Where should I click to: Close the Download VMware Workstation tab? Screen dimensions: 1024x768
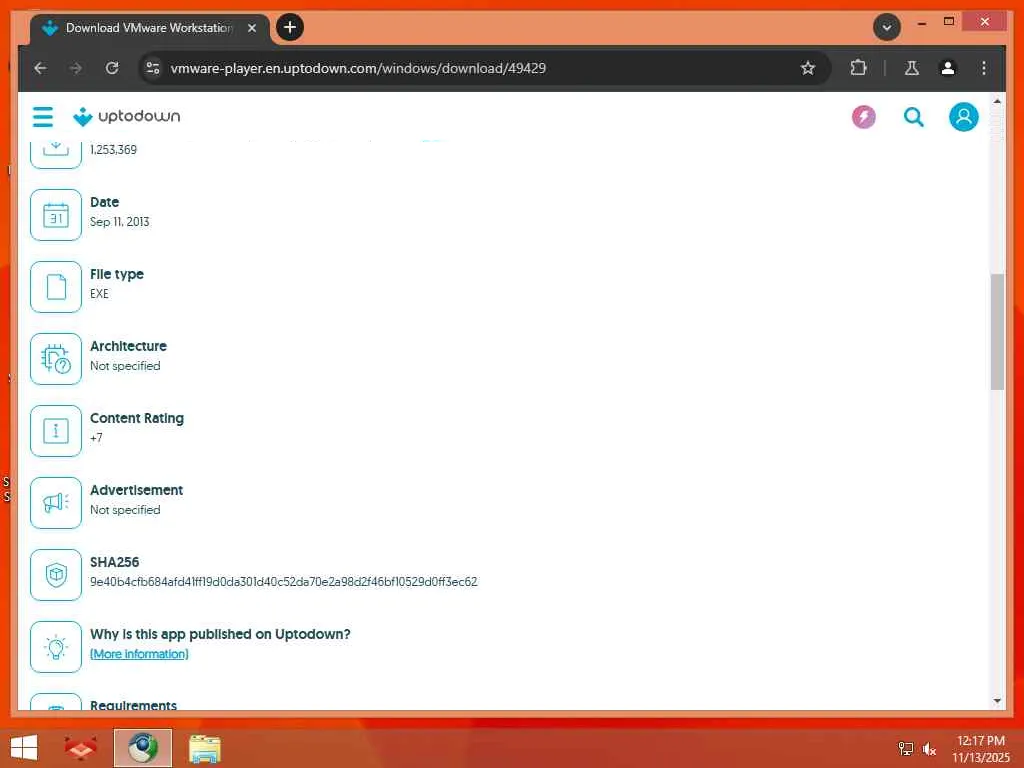[251, 28]
